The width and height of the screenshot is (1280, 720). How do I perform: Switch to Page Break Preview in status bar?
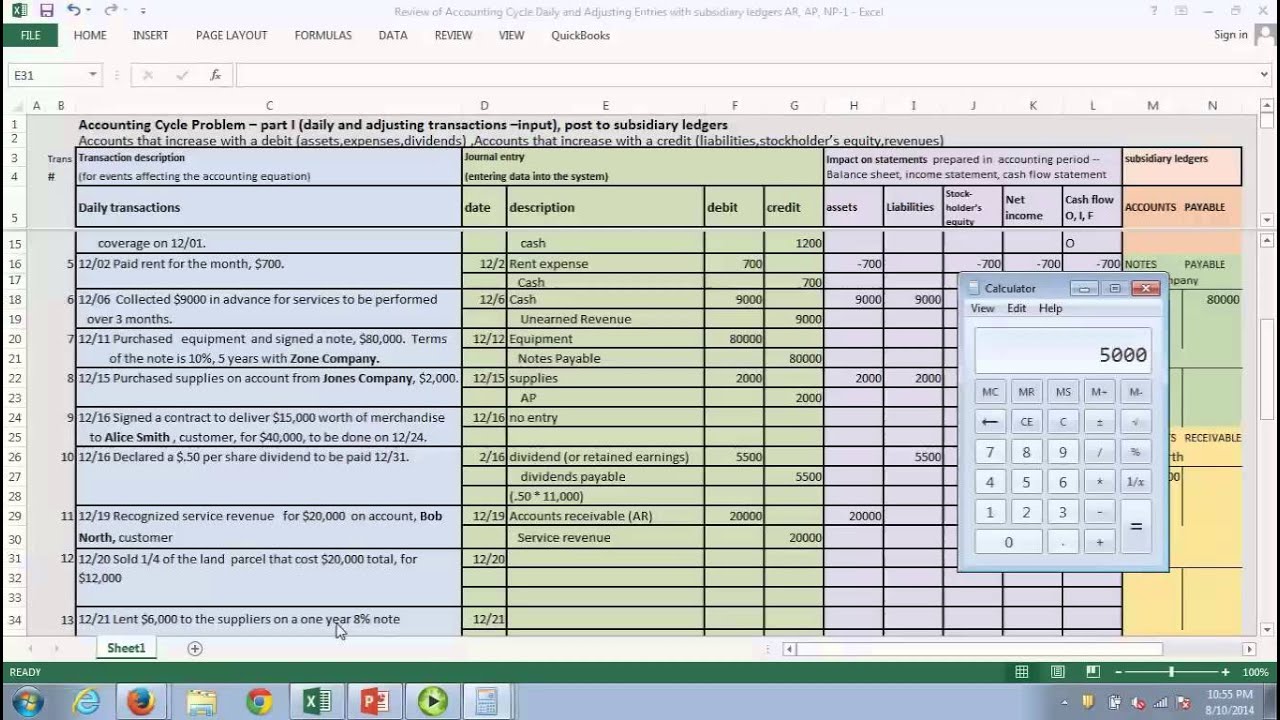click(1093, 672)
